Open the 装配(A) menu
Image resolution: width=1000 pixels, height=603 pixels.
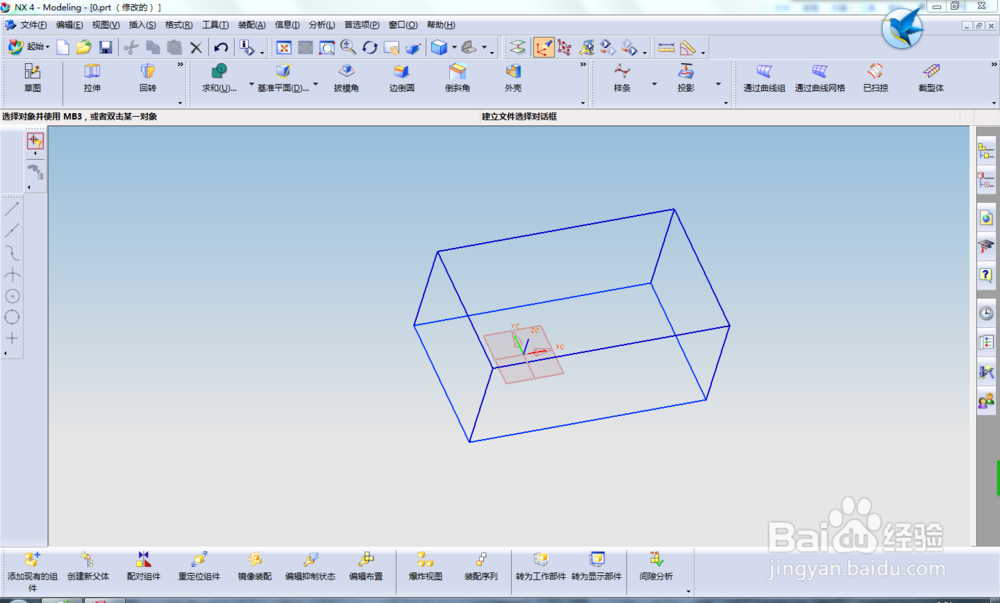coord(252,25)
